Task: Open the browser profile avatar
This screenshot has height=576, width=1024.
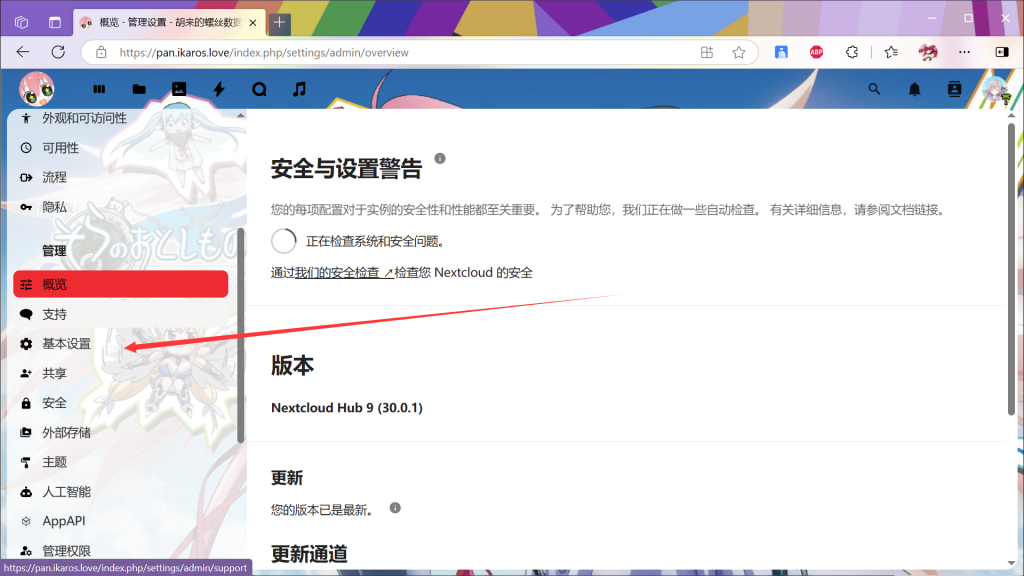Action: (x=928, y=52)
